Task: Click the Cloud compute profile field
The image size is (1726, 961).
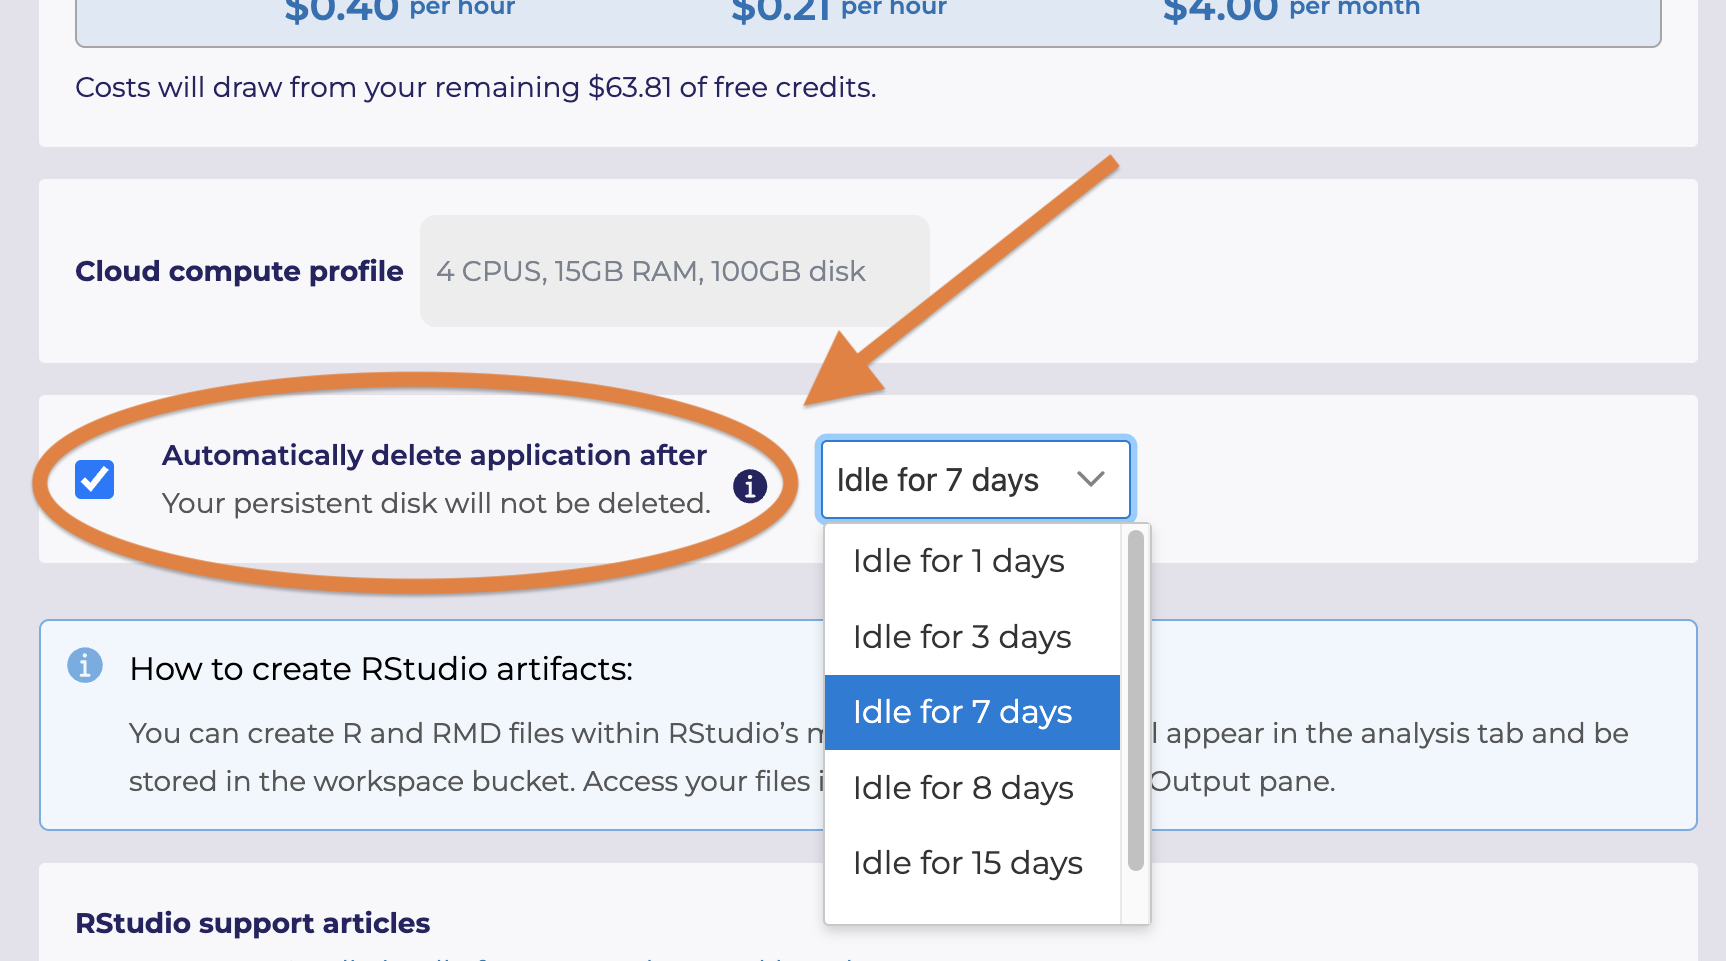Action: click(675, 271)
